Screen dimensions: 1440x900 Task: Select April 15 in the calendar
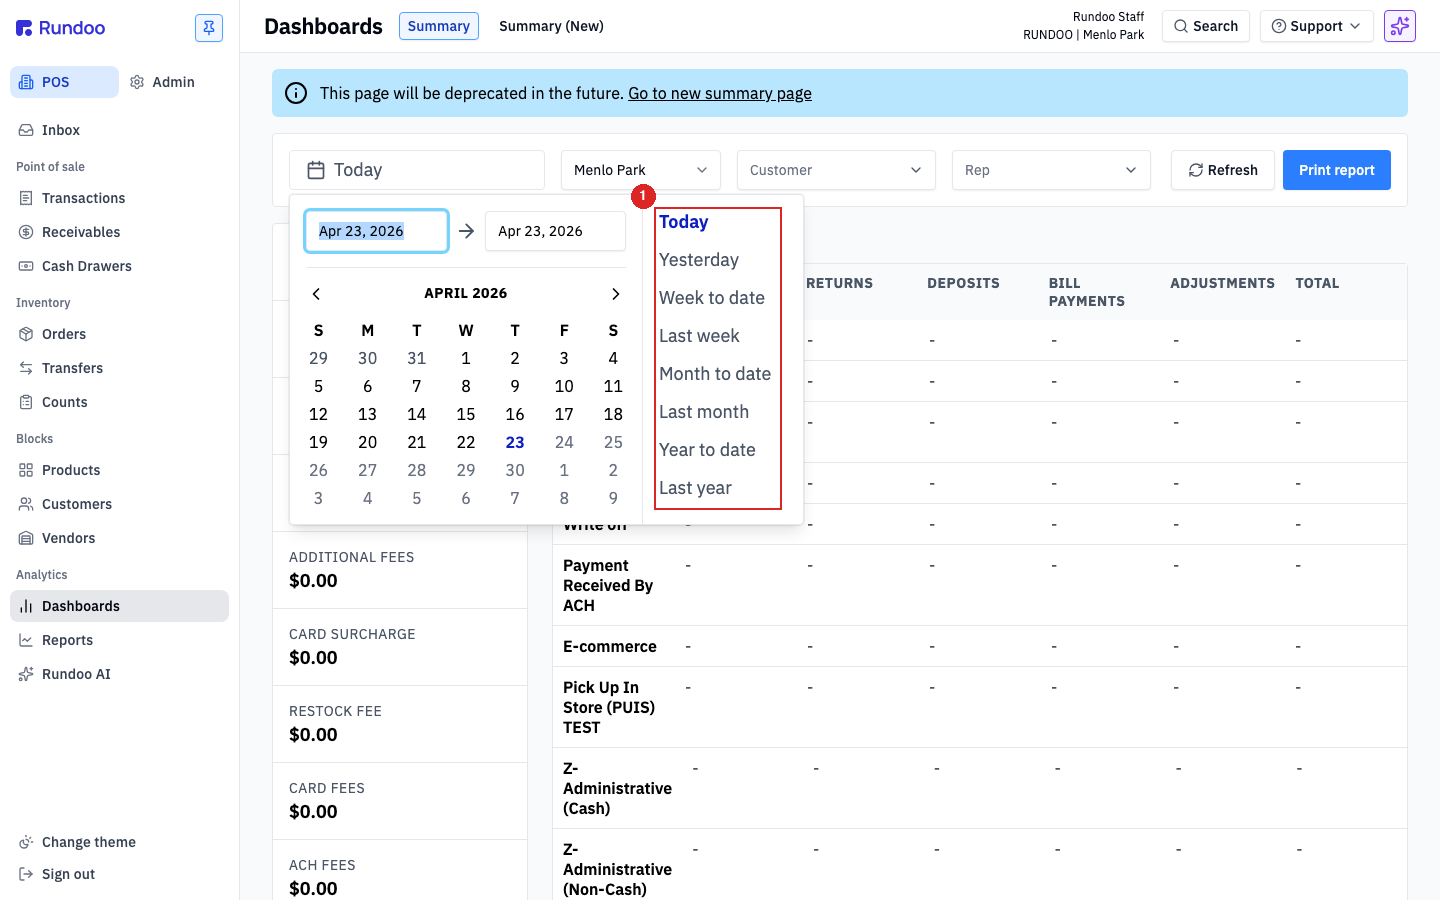point(466,414)
